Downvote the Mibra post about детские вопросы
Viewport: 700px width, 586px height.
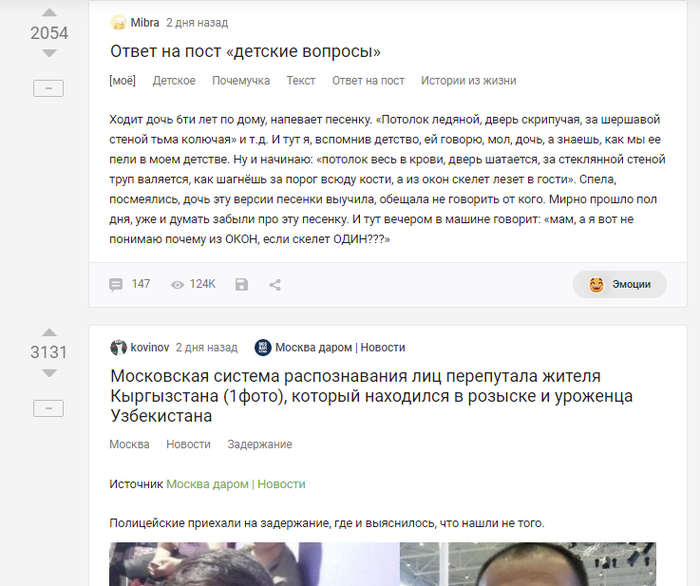[x=49, y=53]
